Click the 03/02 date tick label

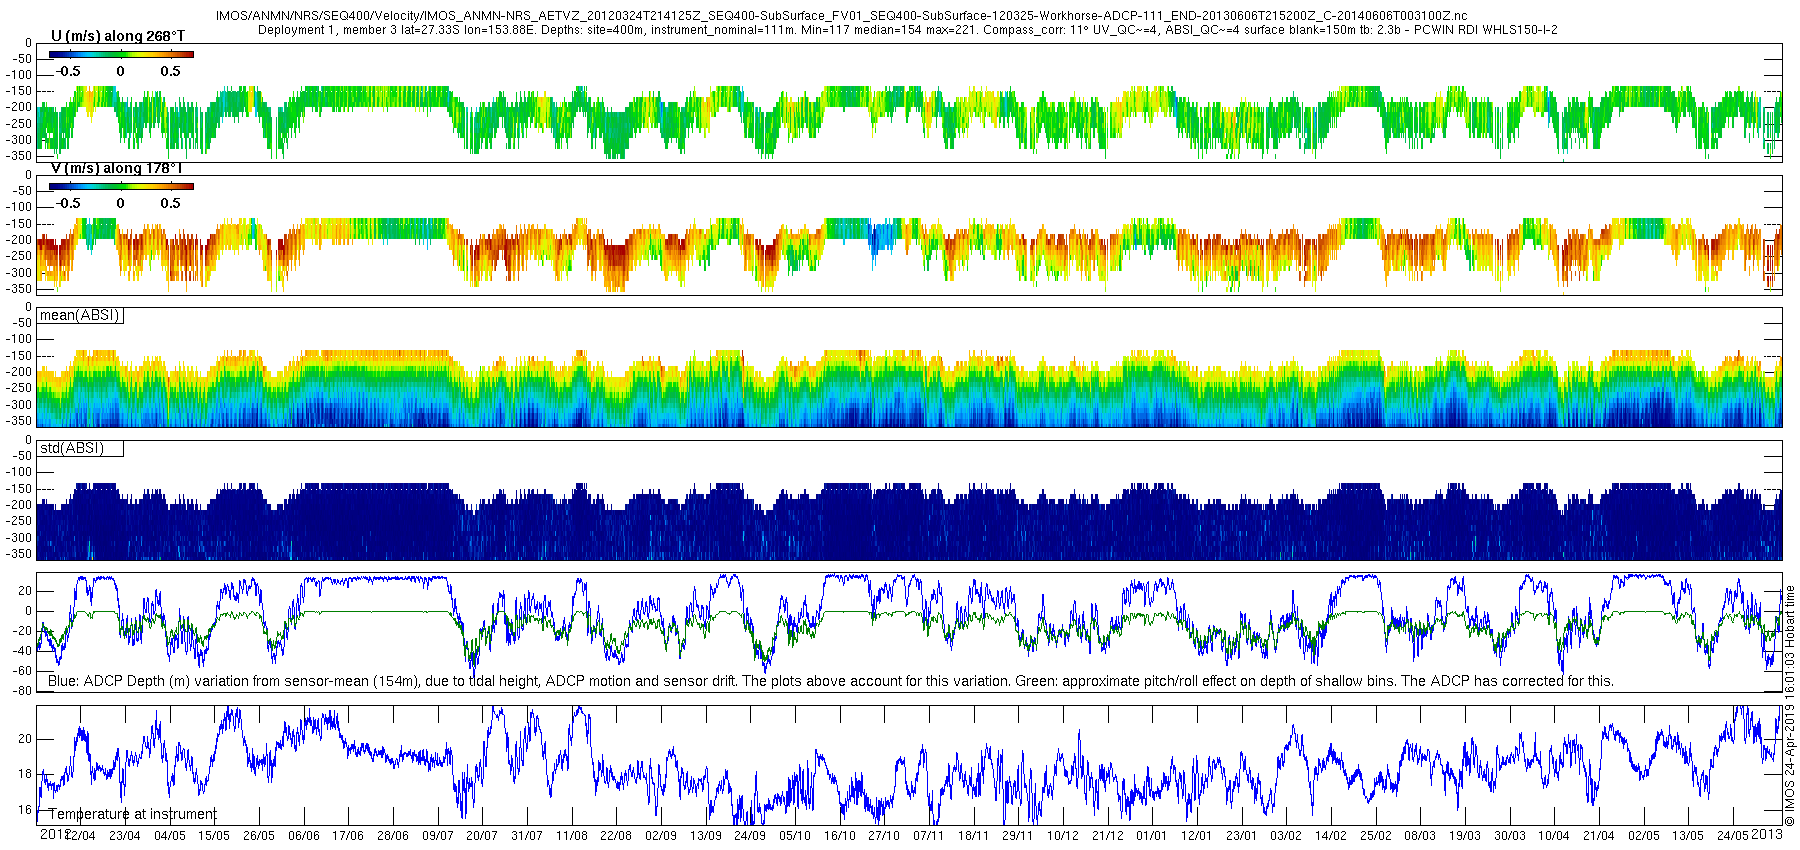(x=1286, y=836)
